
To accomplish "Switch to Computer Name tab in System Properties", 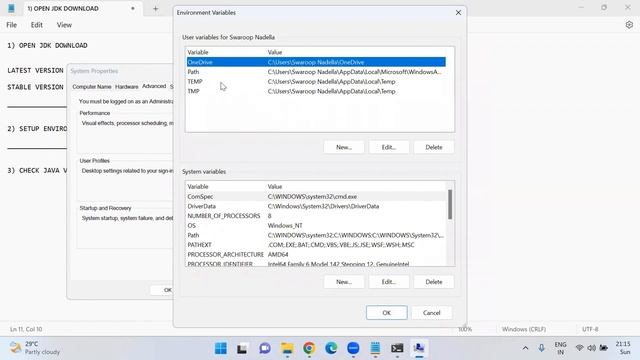I will pos(91,87).
